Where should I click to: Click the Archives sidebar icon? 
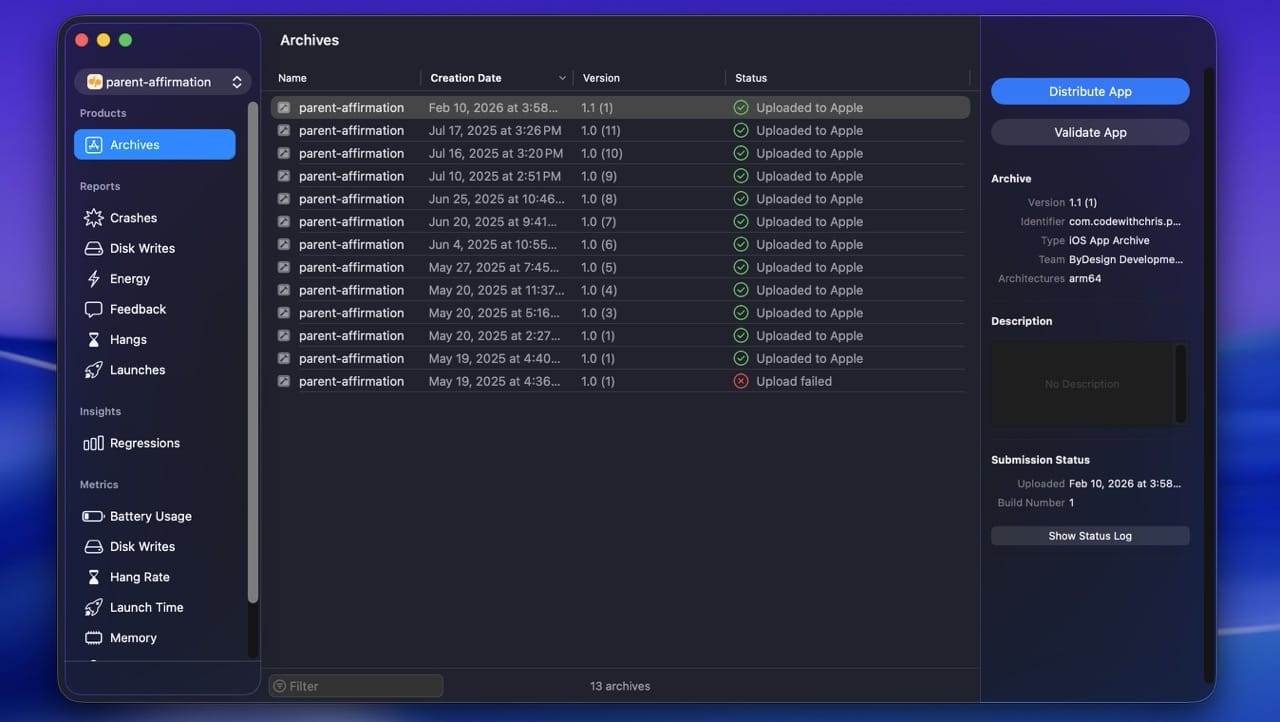click(x=93, y=145)
